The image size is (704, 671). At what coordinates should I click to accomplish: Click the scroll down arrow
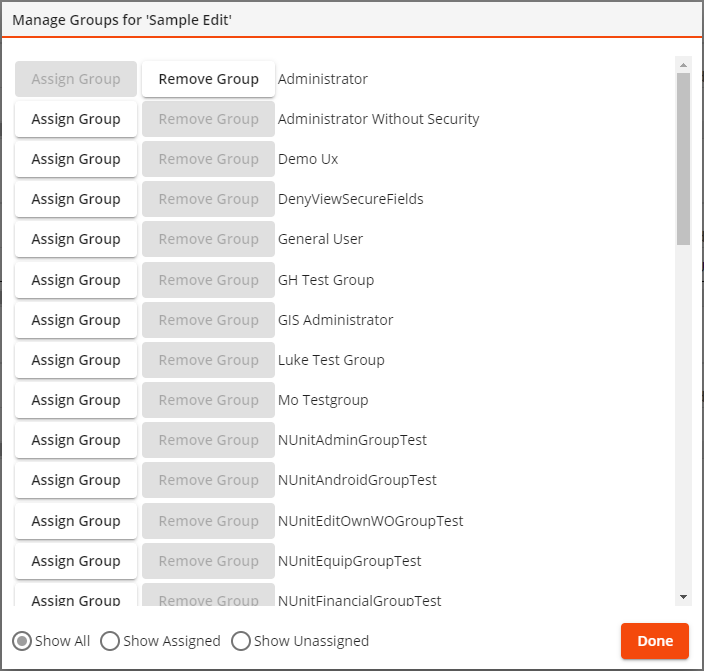pyautogui.click(x=684, y=597)
